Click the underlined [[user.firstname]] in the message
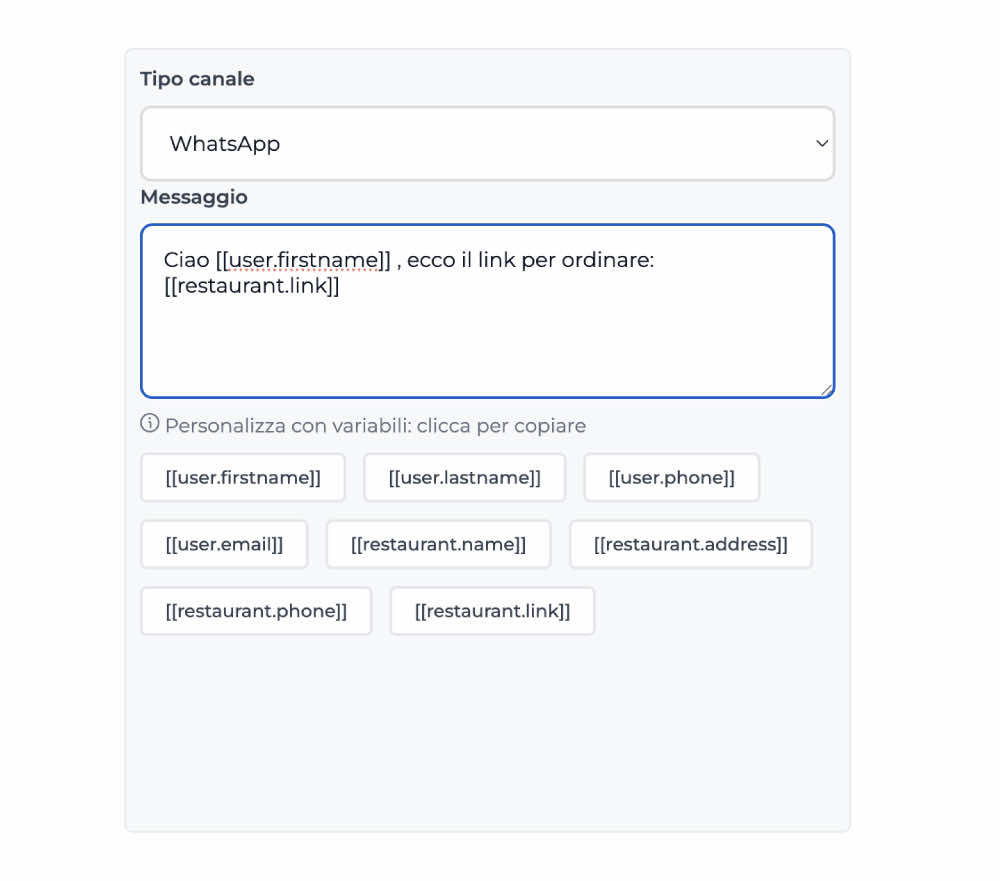The image size is (1000, 881). tap(302, 260)
